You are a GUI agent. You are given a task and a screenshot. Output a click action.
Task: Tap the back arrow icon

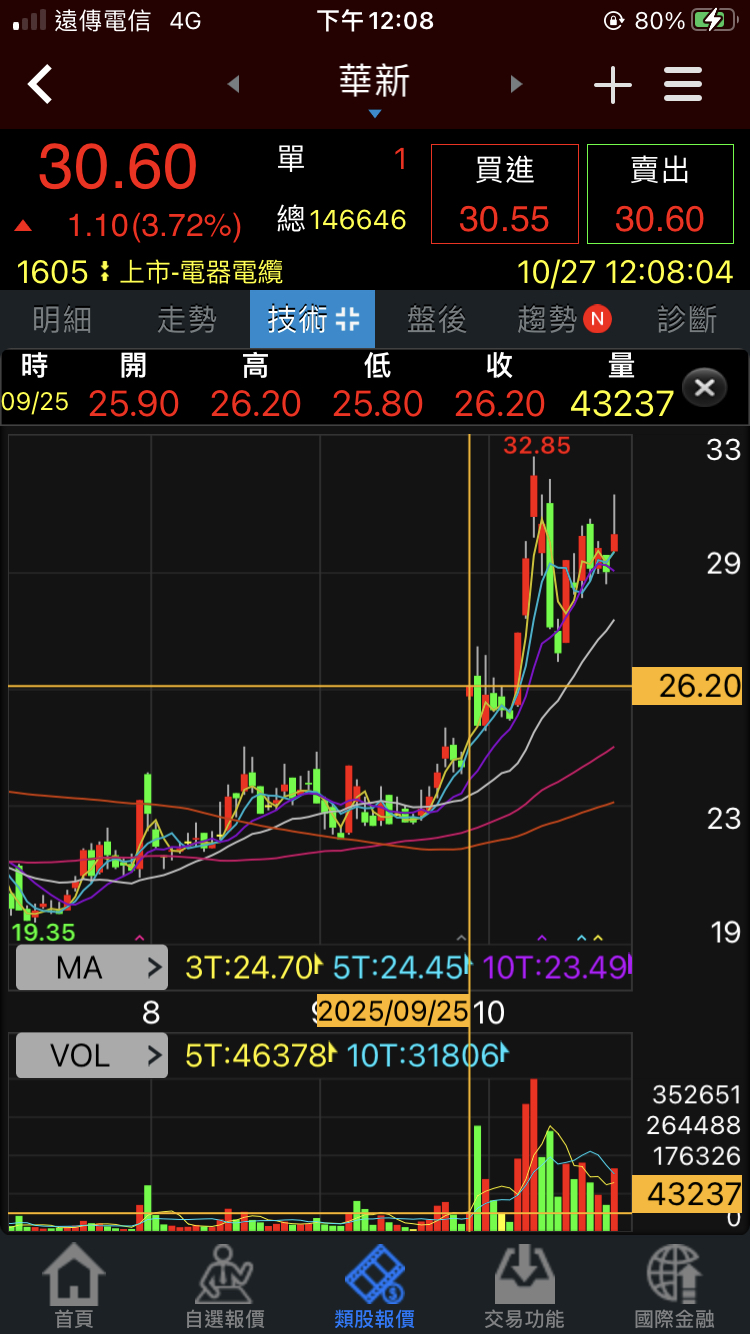click(40, 85)
